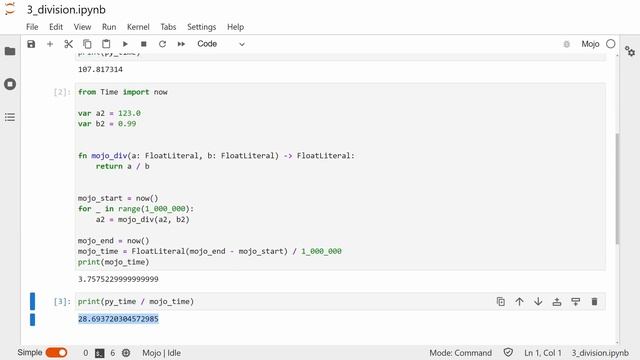
Task: Paste cell from clipboard icon
Action: [x=106, y=44]
